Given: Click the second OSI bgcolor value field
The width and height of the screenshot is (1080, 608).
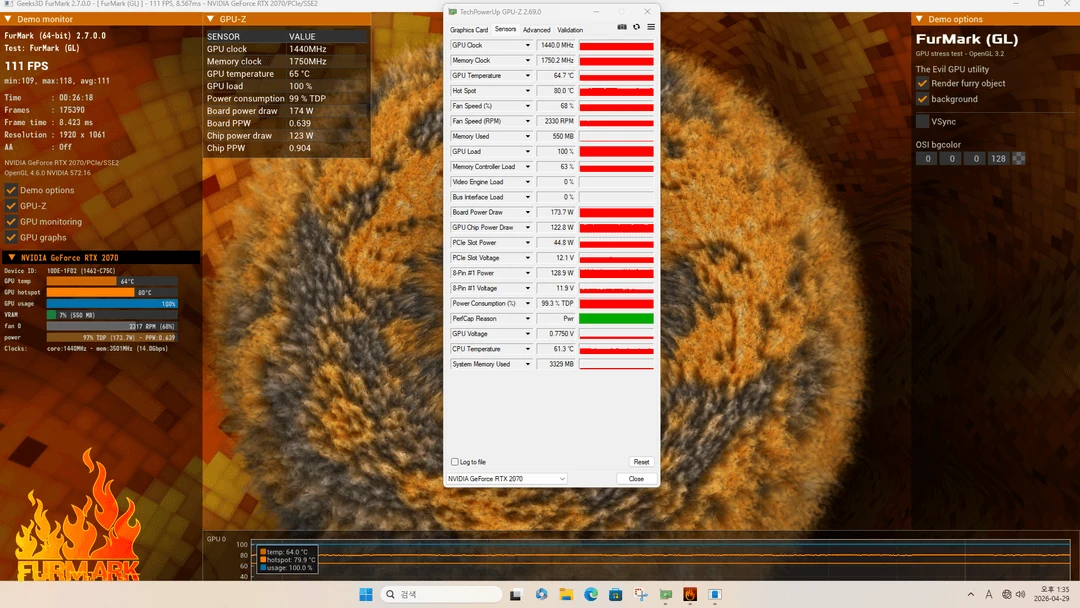Looking at the screenshot, I should point(952,158).
